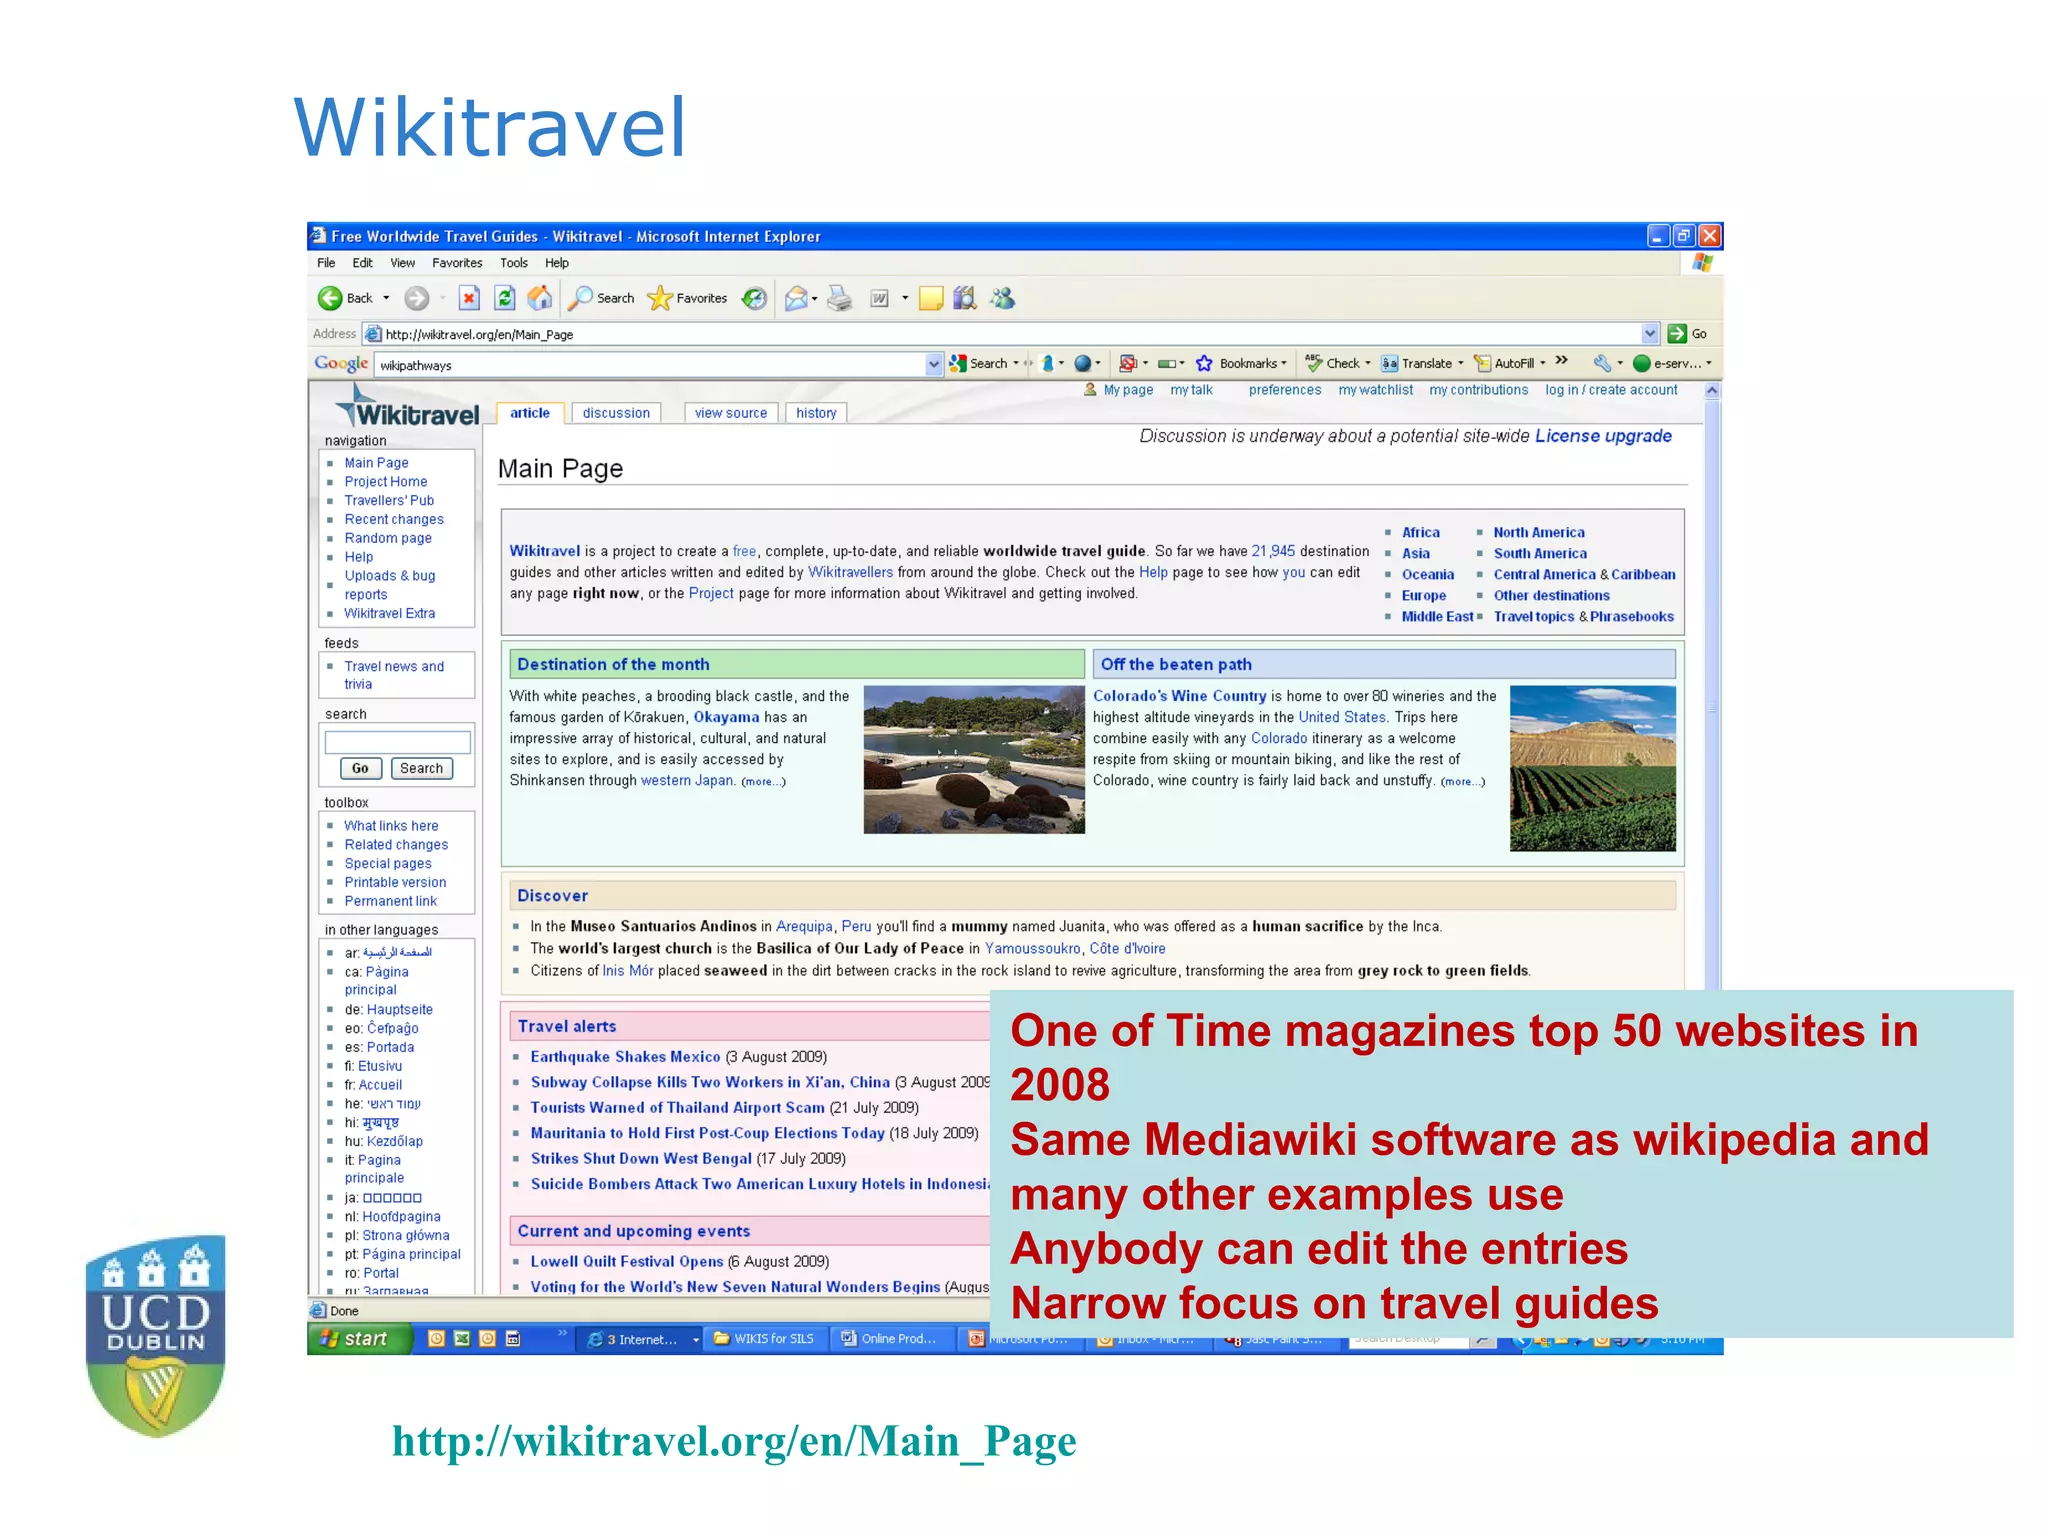Open the Favorites menu
The height and width of the screenshot is (1536, 2048).
457,263
